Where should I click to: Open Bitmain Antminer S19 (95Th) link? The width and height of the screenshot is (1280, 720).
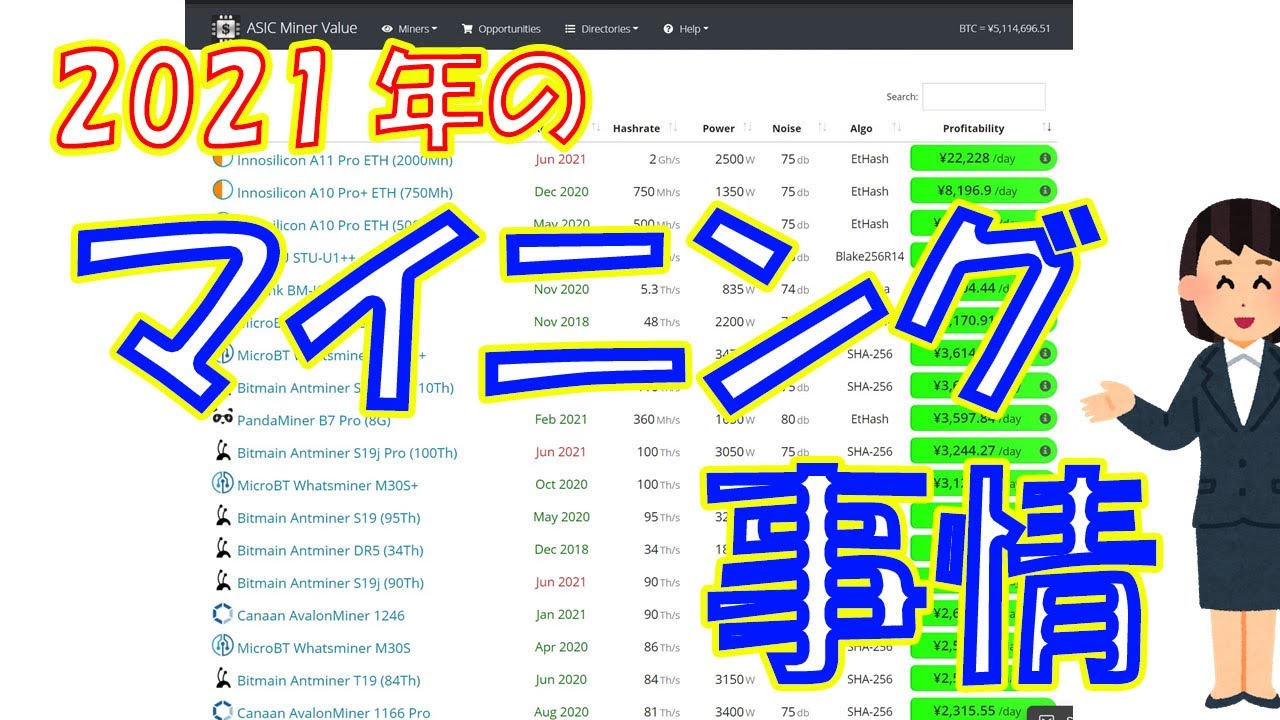coord(328,518)
